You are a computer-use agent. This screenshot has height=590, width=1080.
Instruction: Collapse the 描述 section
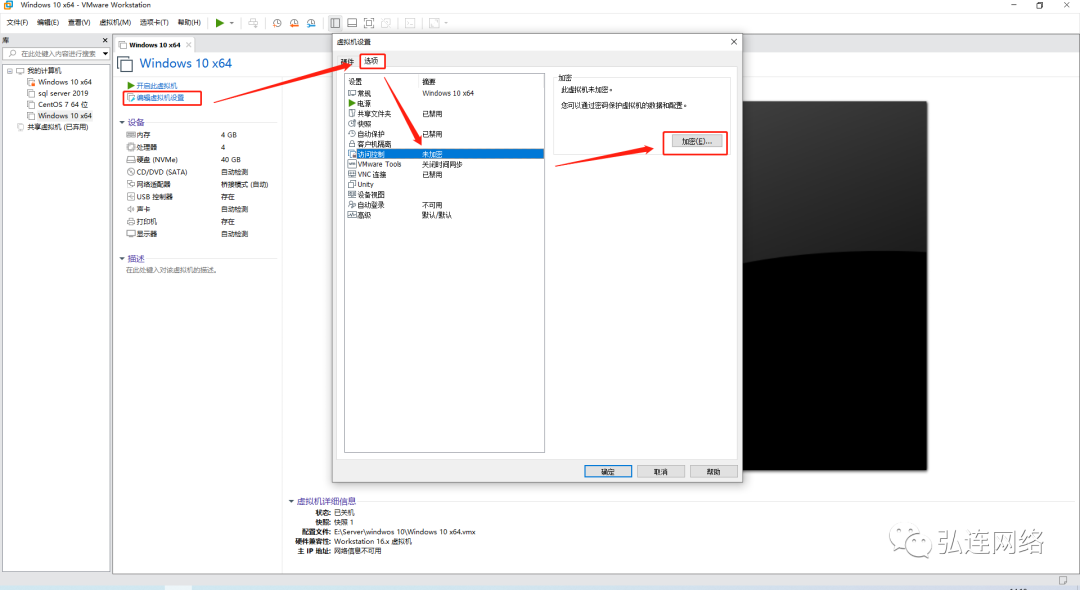coord(122,259)
